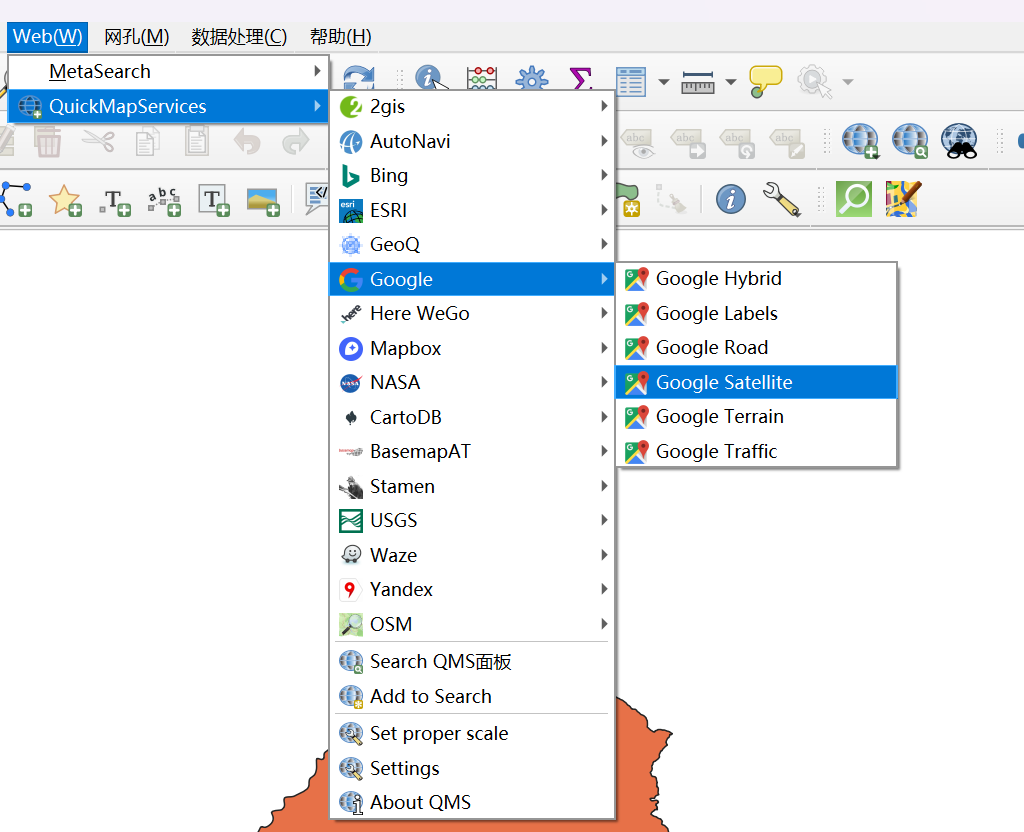Expand the Mapbox provider submenu
Image resolution: width=1024 pixels, height=832 pixels.
(x=472, y=348)
